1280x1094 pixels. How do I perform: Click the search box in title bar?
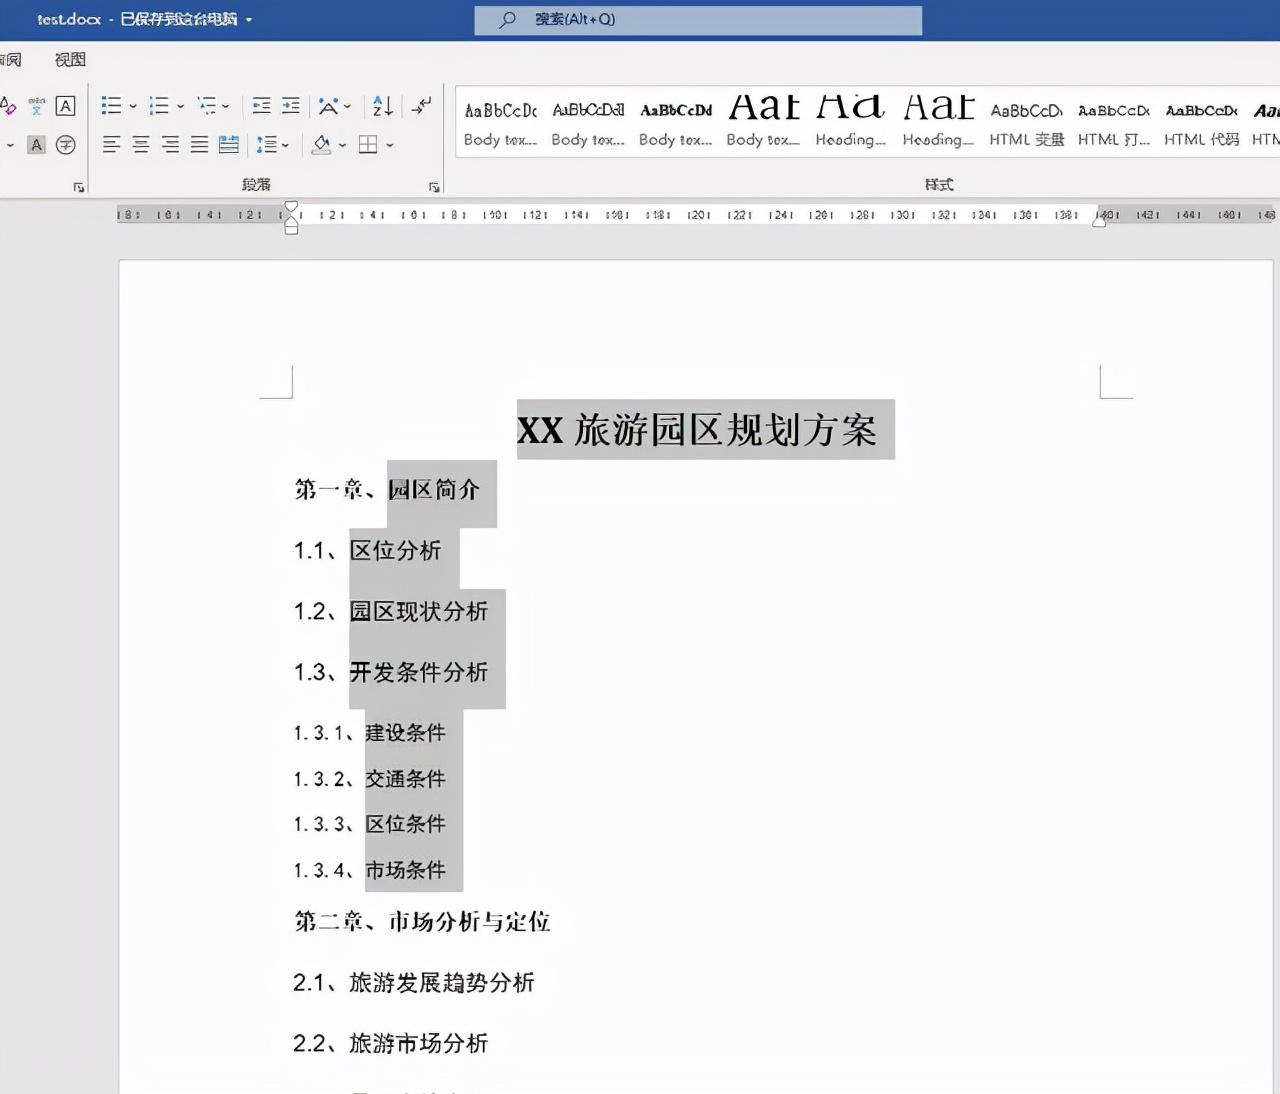(x=698, y=19)
